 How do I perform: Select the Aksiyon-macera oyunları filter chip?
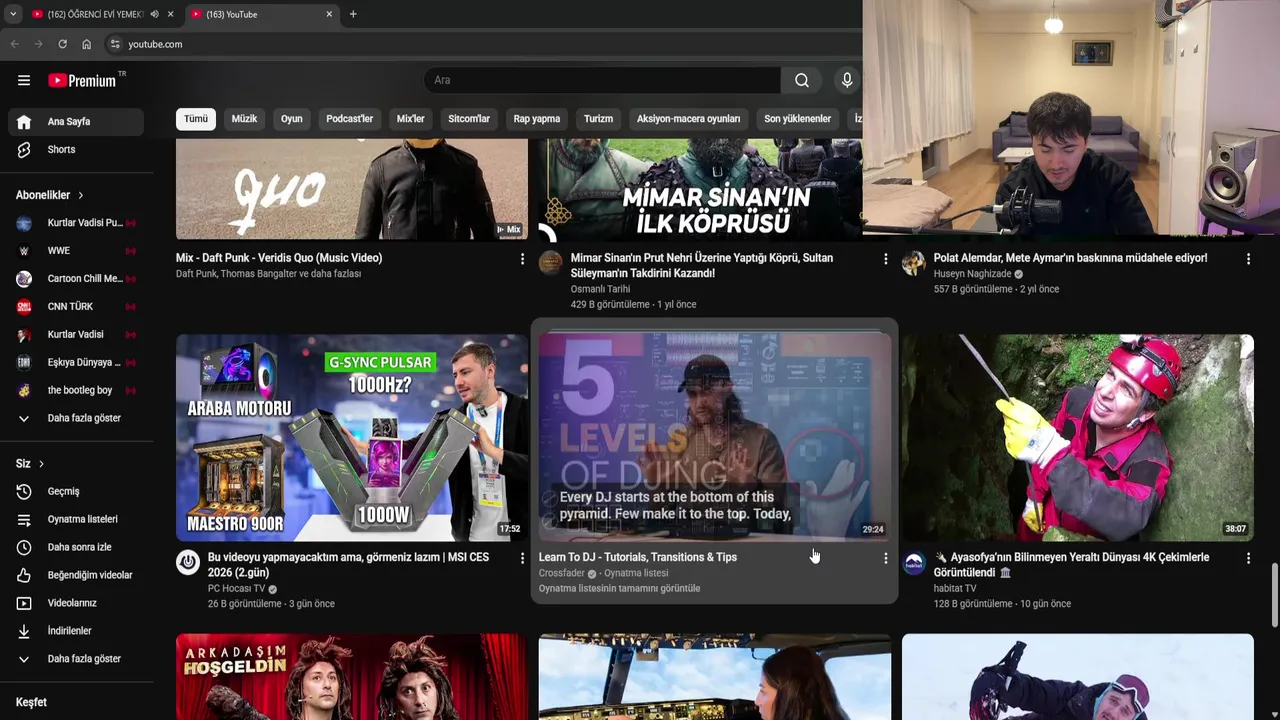[688, 119]
